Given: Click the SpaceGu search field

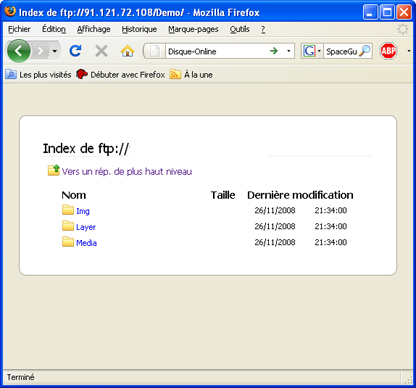Looking at the screenshot, I should (x=341, y=51).
